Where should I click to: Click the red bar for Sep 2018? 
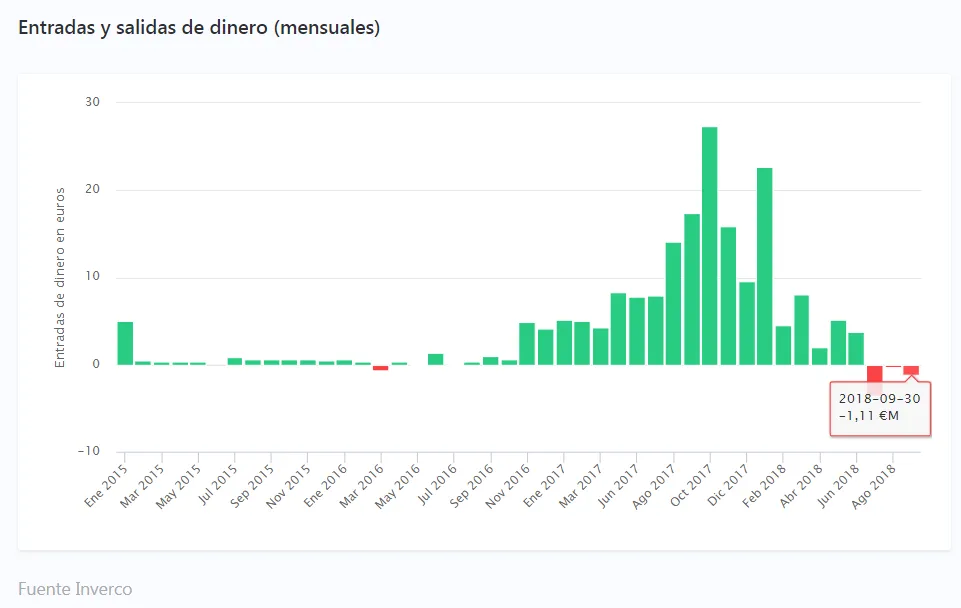911,370
